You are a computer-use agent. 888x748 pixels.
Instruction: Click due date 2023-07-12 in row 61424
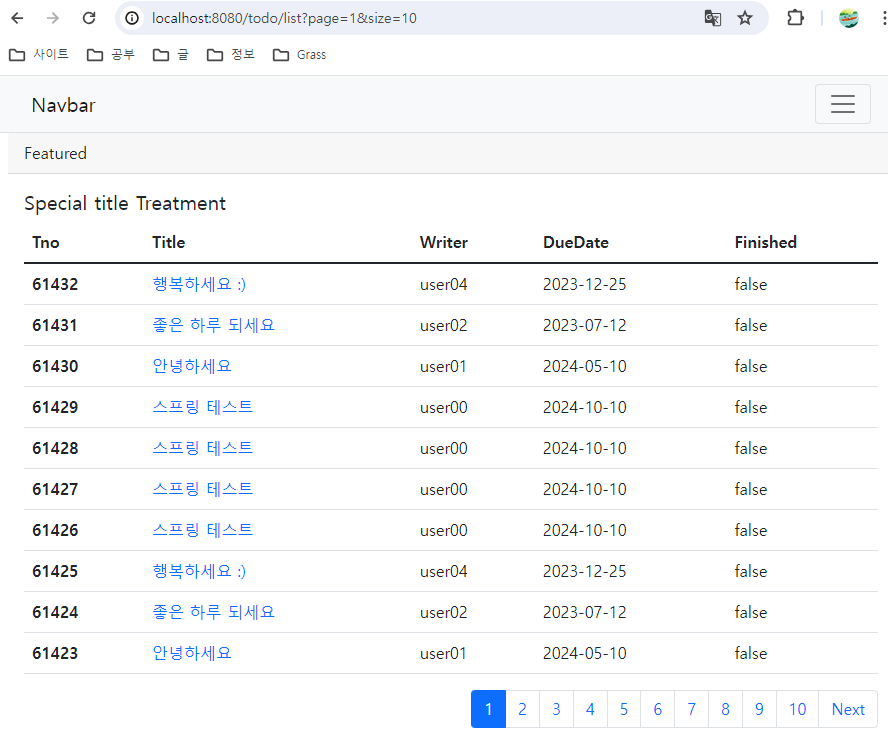[584, 612]
